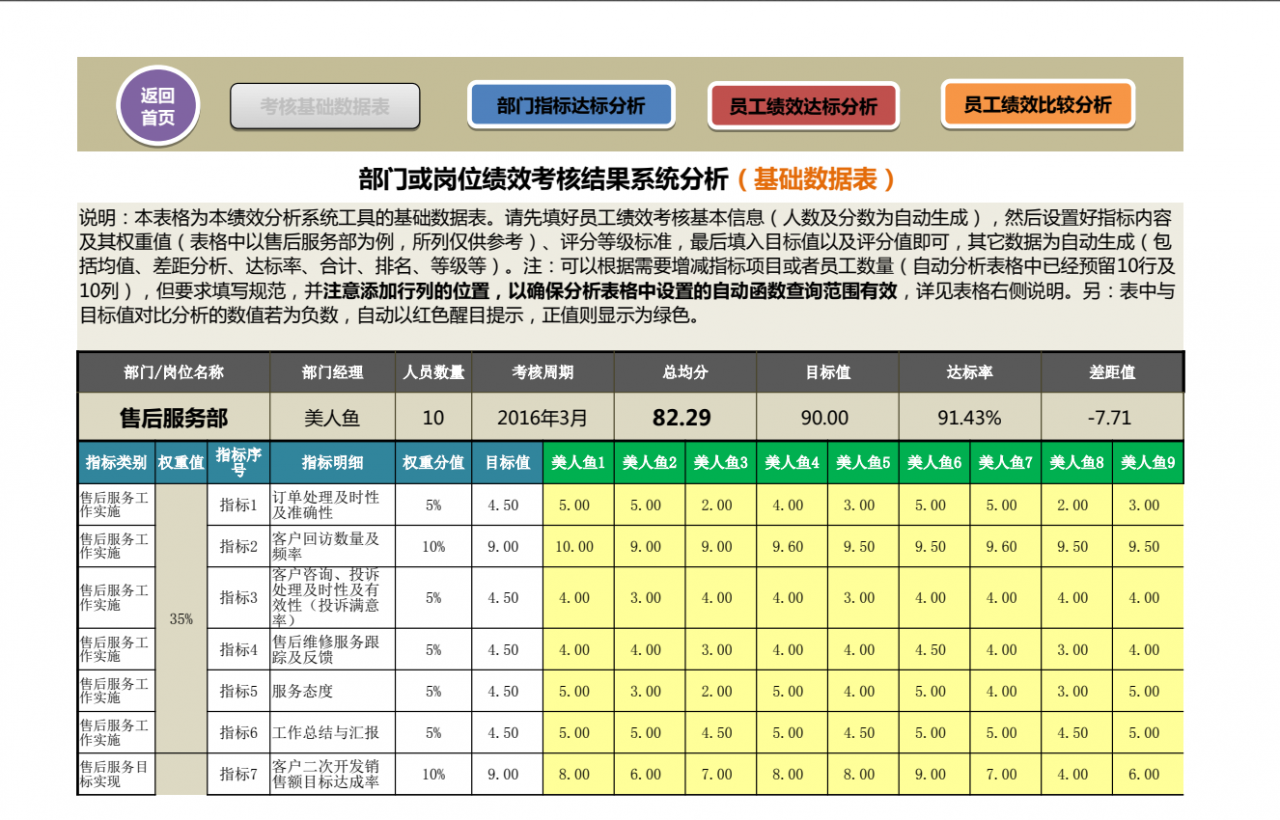
Task: Click the 差距值 header cell
Action: [x=1112, y=372]
